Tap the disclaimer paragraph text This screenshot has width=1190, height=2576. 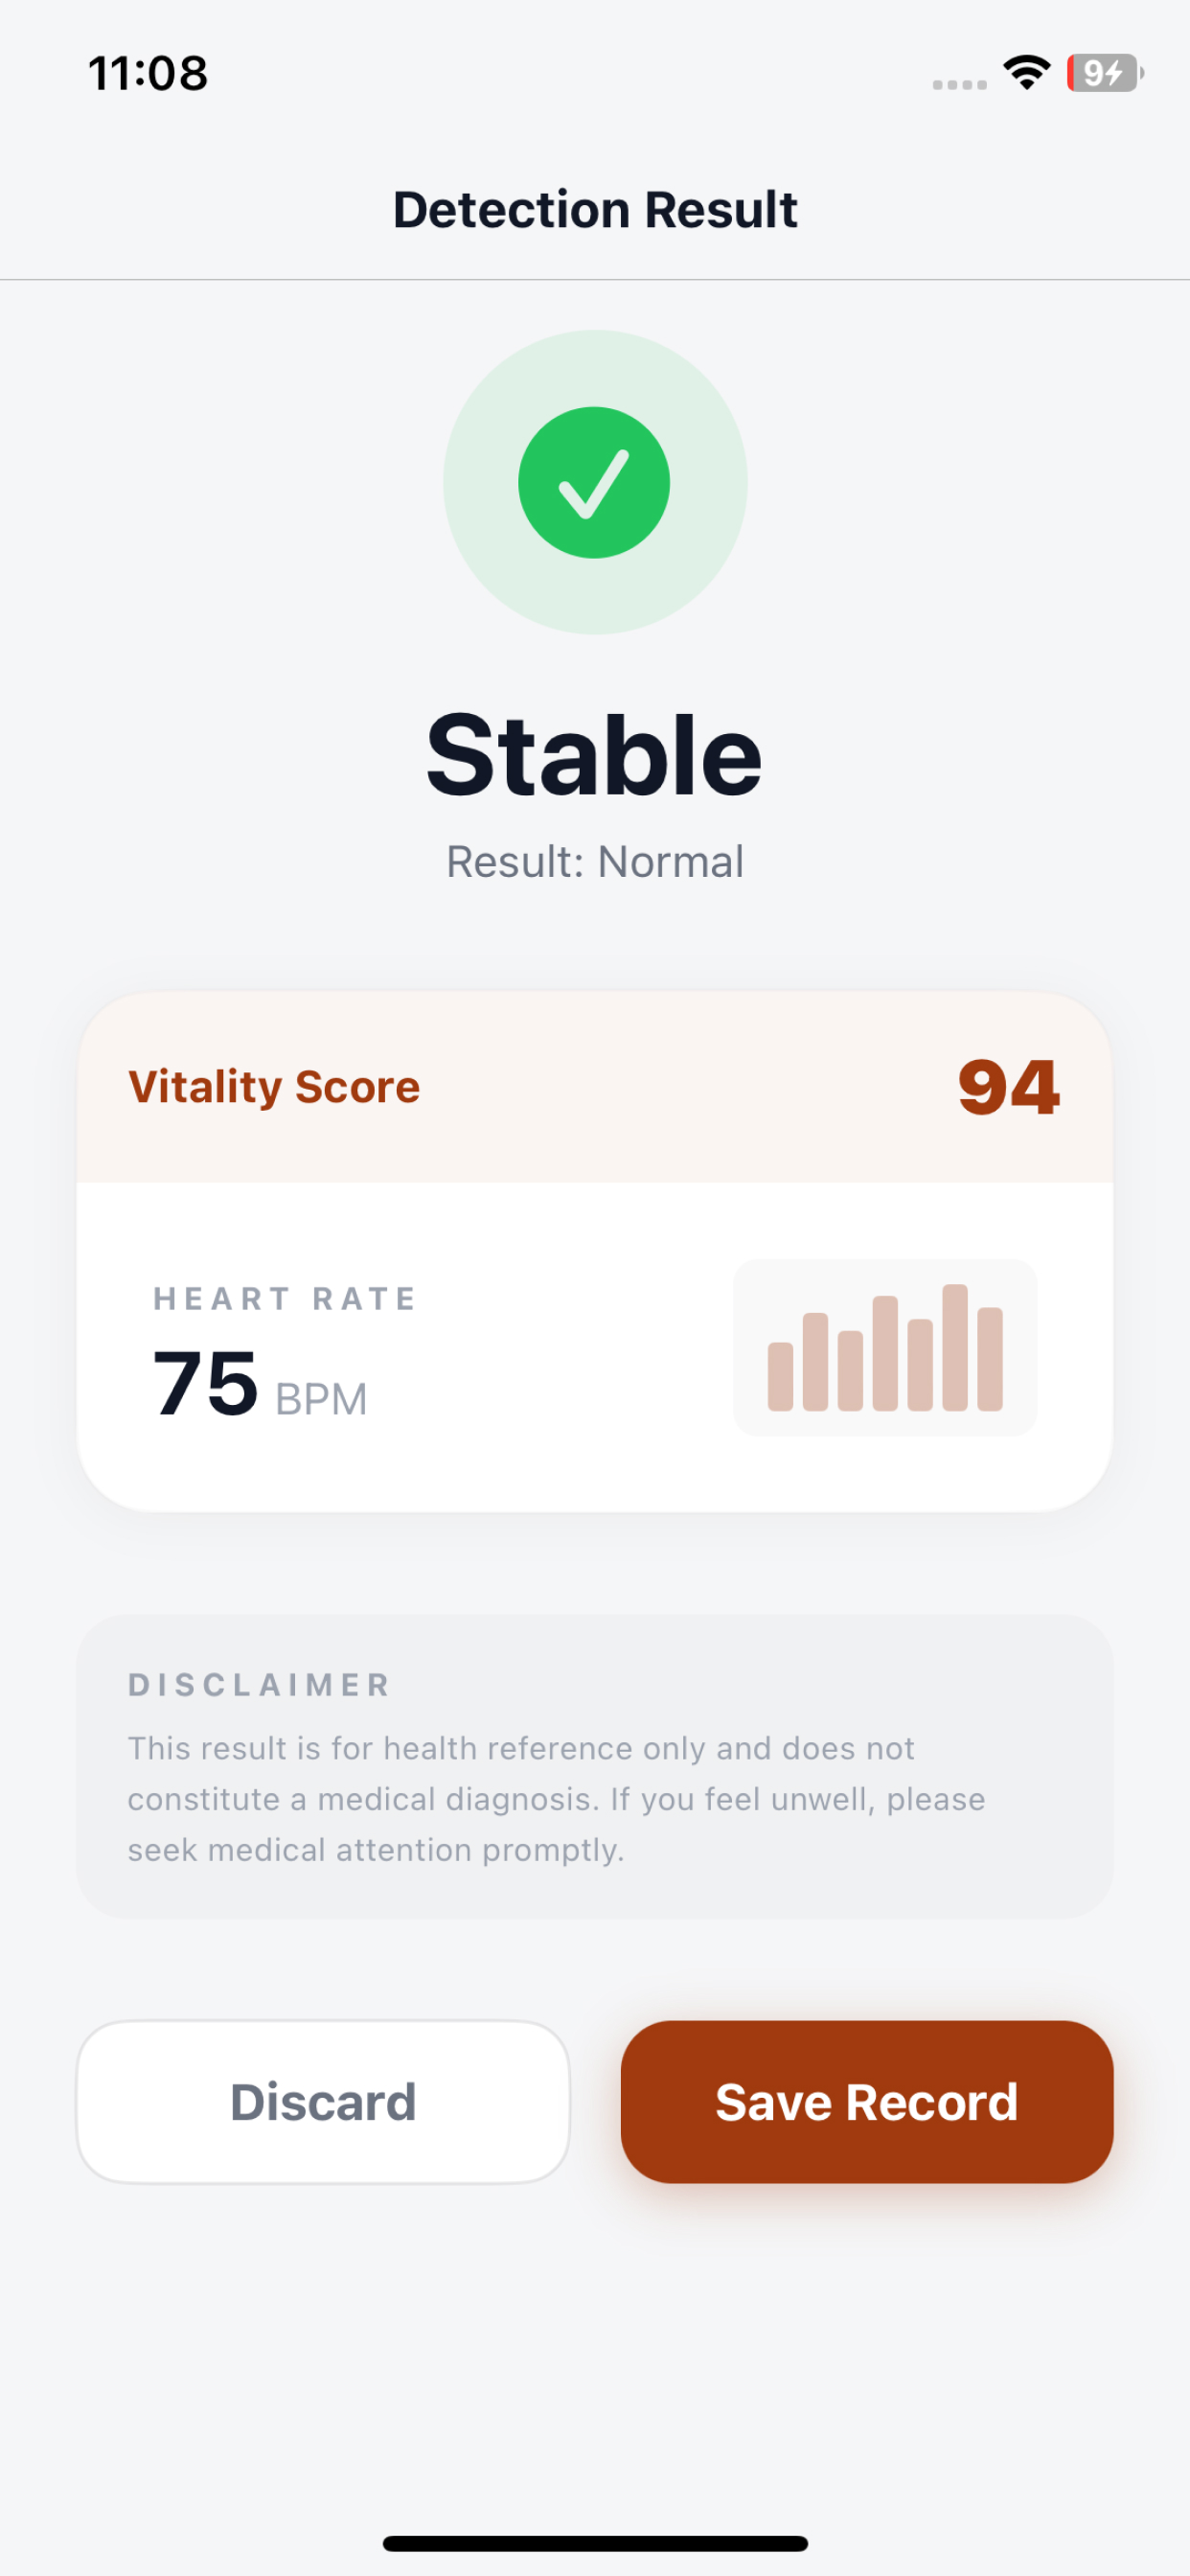click(x=556, y=1799)
